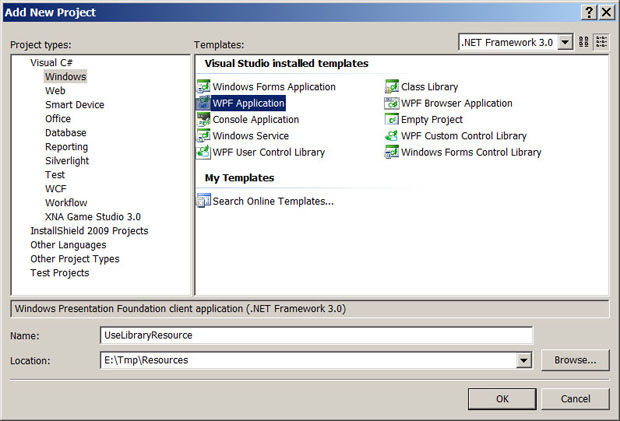Image resolution: width=620 pixels, height=421 pixels.
Task: Select the Office project type
Action: tap(58, 119)
